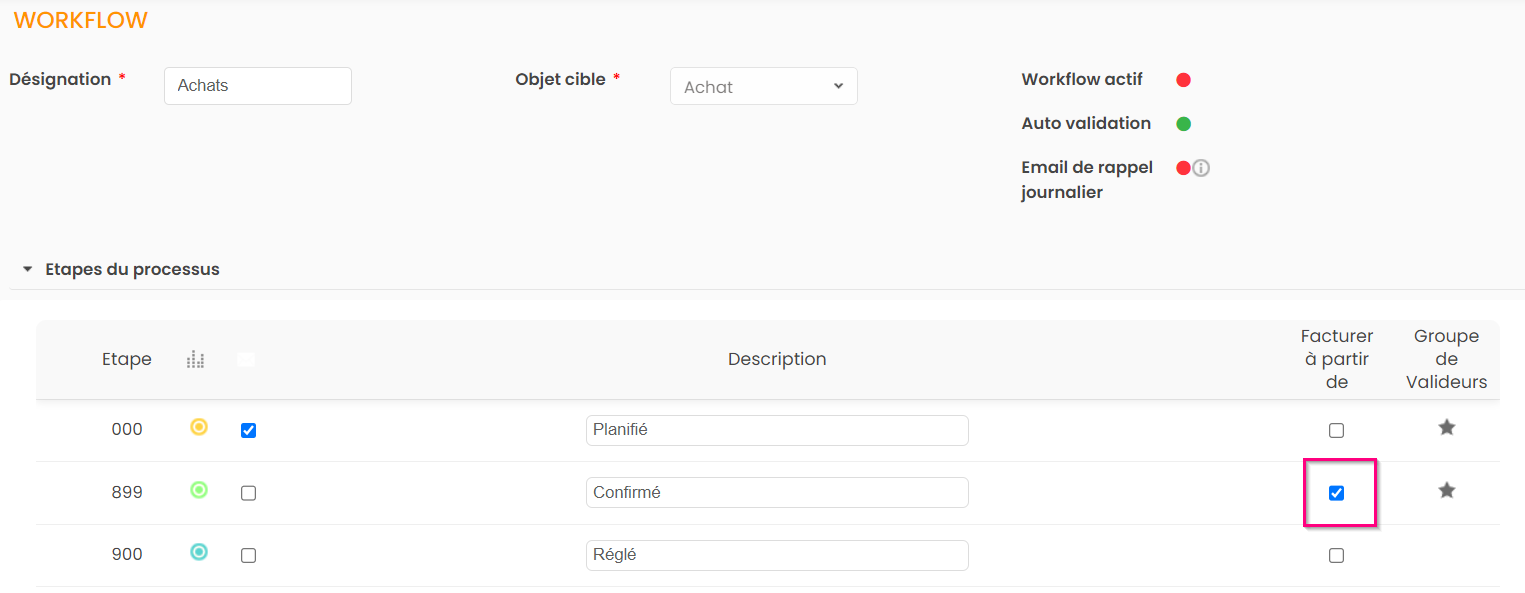Click the info icon beside Email de rappel
Screen dimensions: 1525x593
1201,168
